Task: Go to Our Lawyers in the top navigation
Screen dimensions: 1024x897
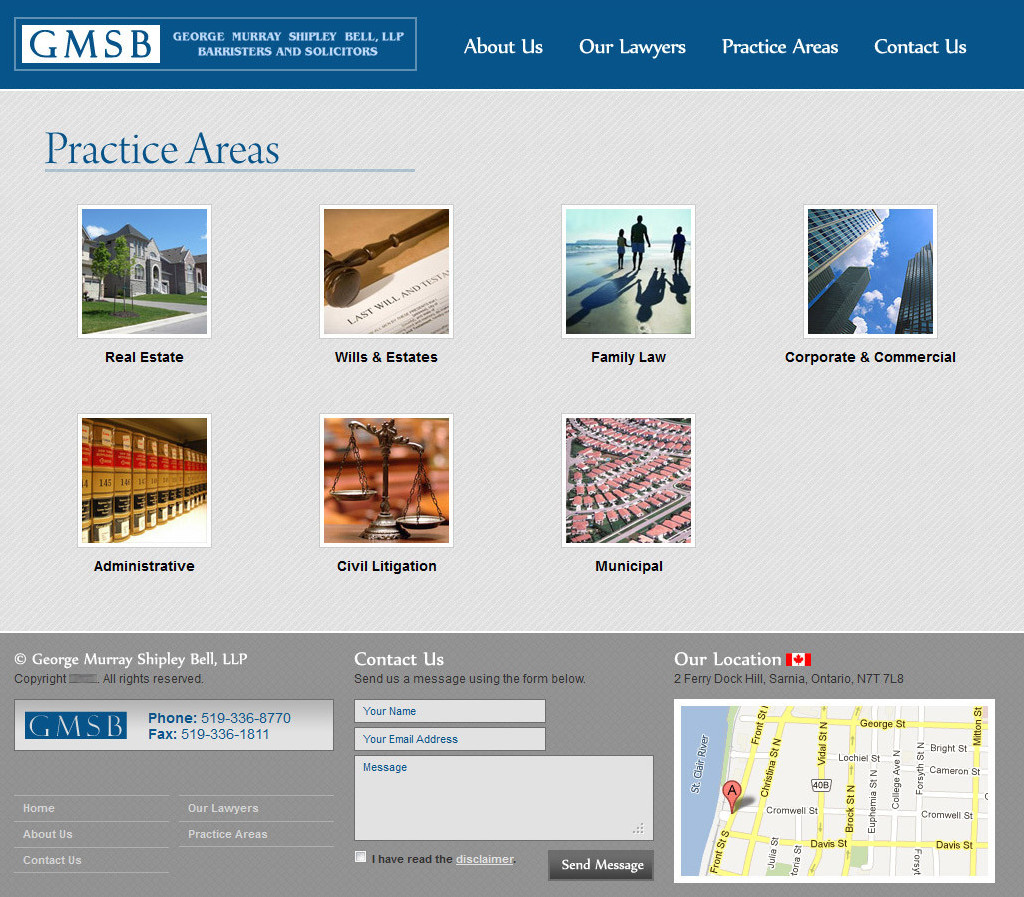Action: coord(632,46)
